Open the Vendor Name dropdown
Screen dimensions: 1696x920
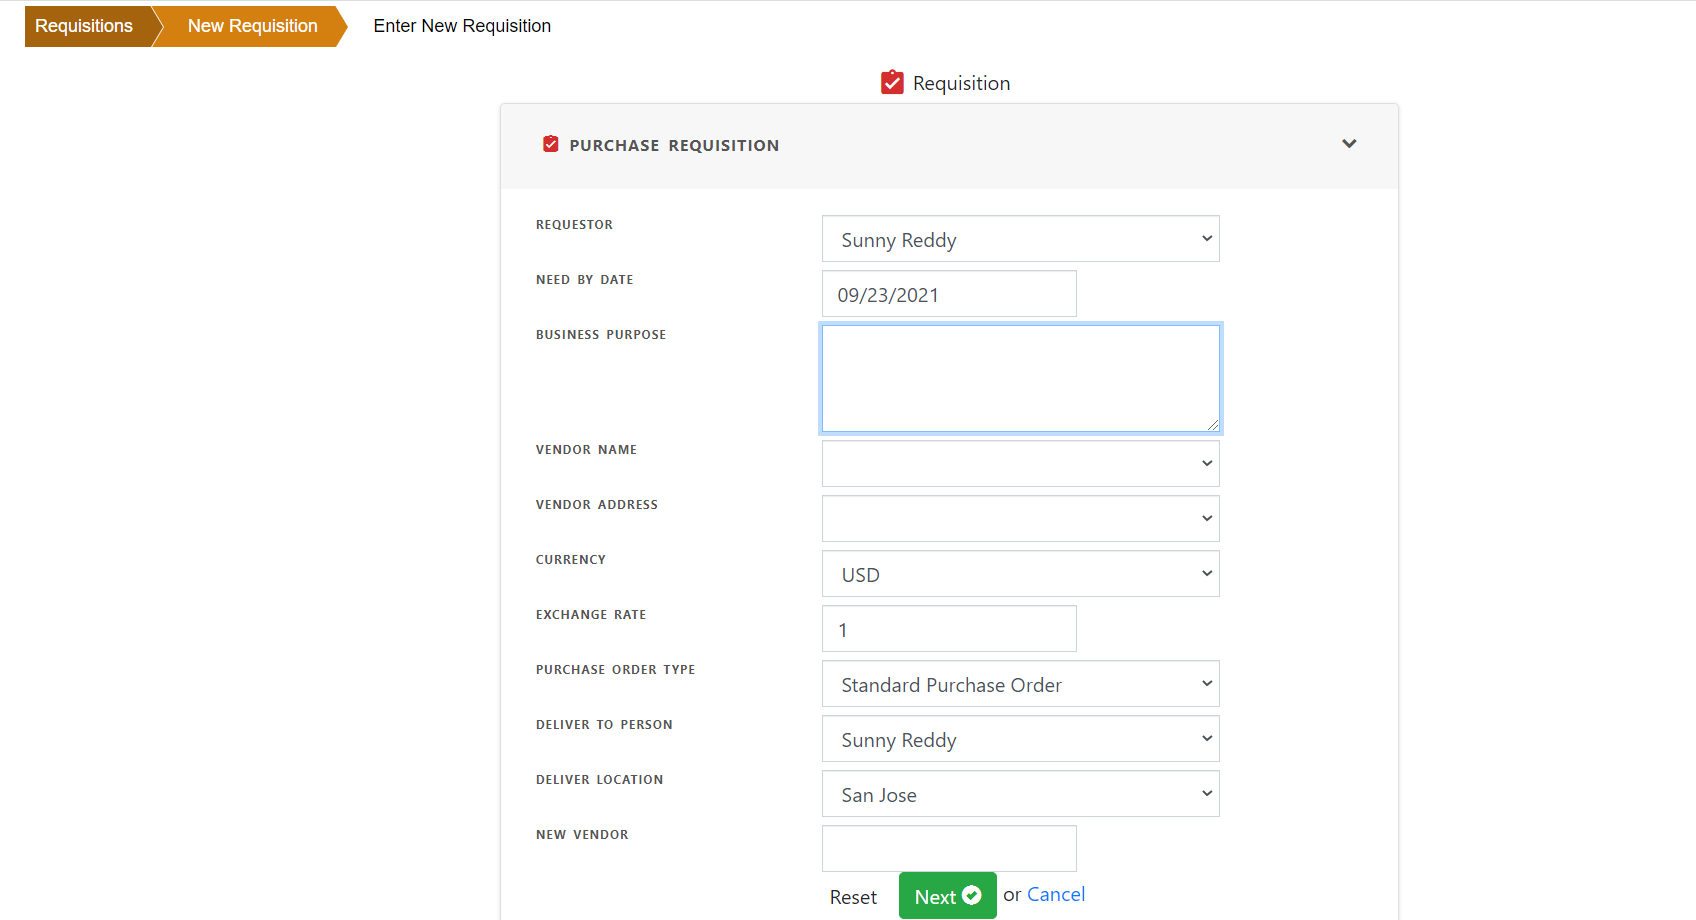tap(1020, 464)
